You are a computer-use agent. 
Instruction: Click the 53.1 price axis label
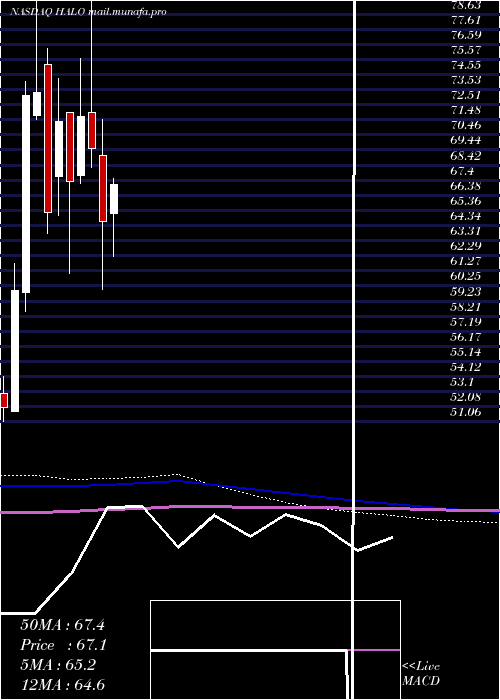coord(462,382)
